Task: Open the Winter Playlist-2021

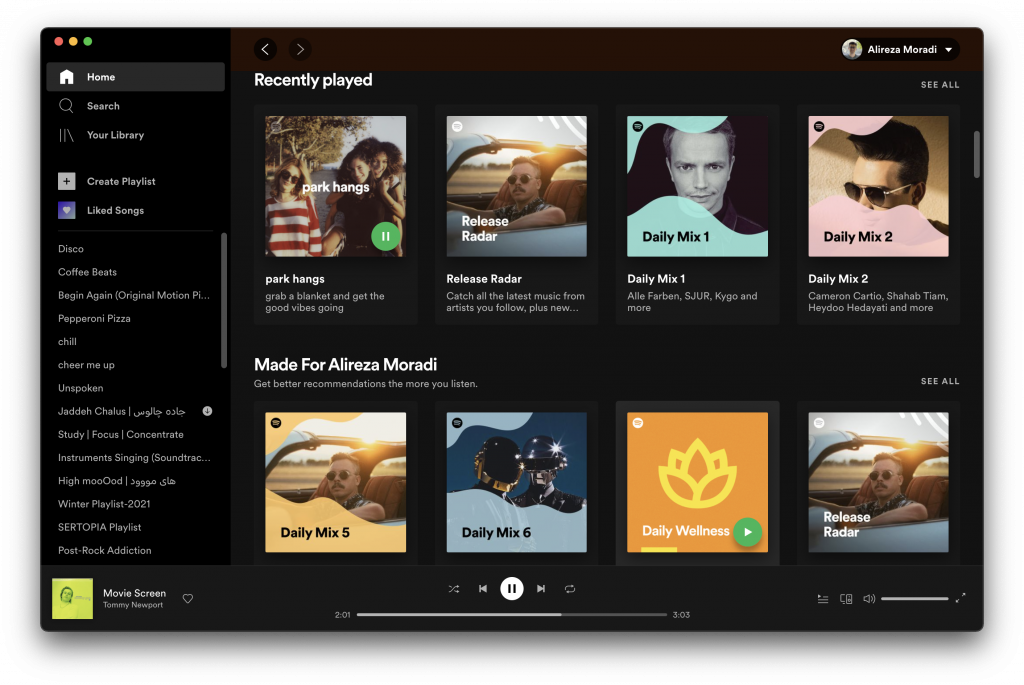Action: (x=104, y=504)
